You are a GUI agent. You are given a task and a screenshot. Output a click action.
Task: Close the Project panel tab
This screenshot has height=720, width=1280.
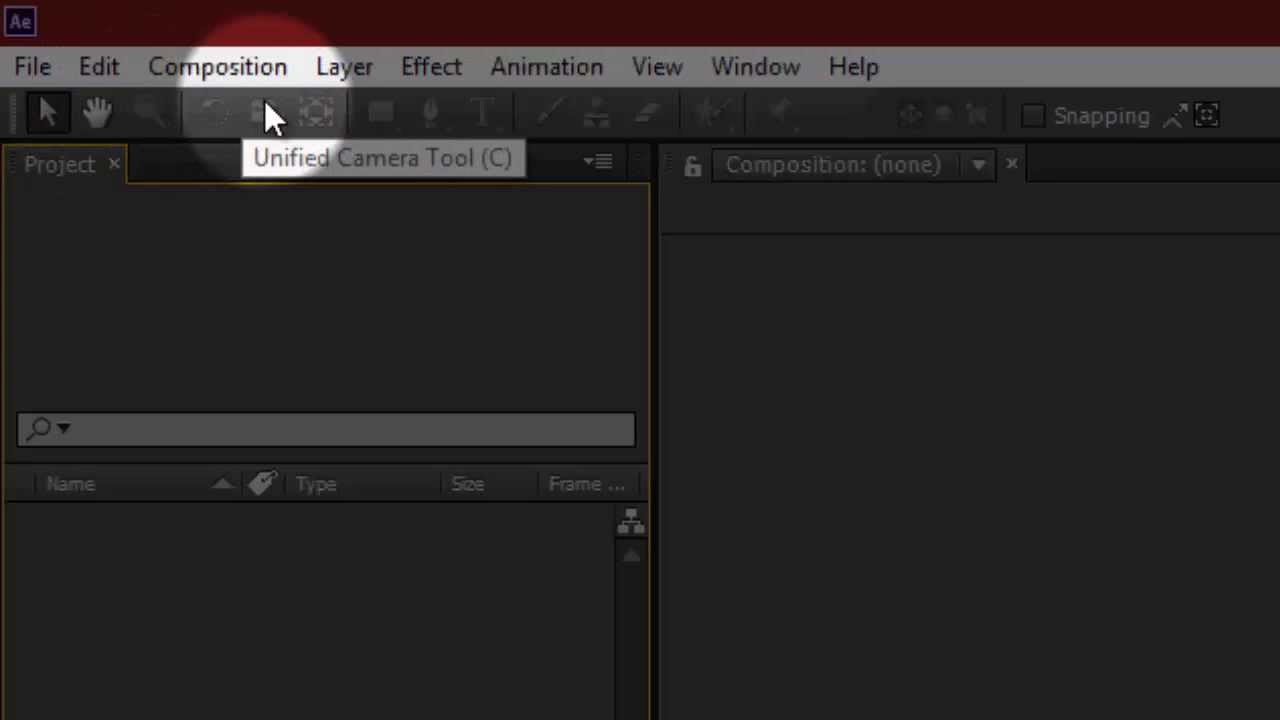coord(114,163)
